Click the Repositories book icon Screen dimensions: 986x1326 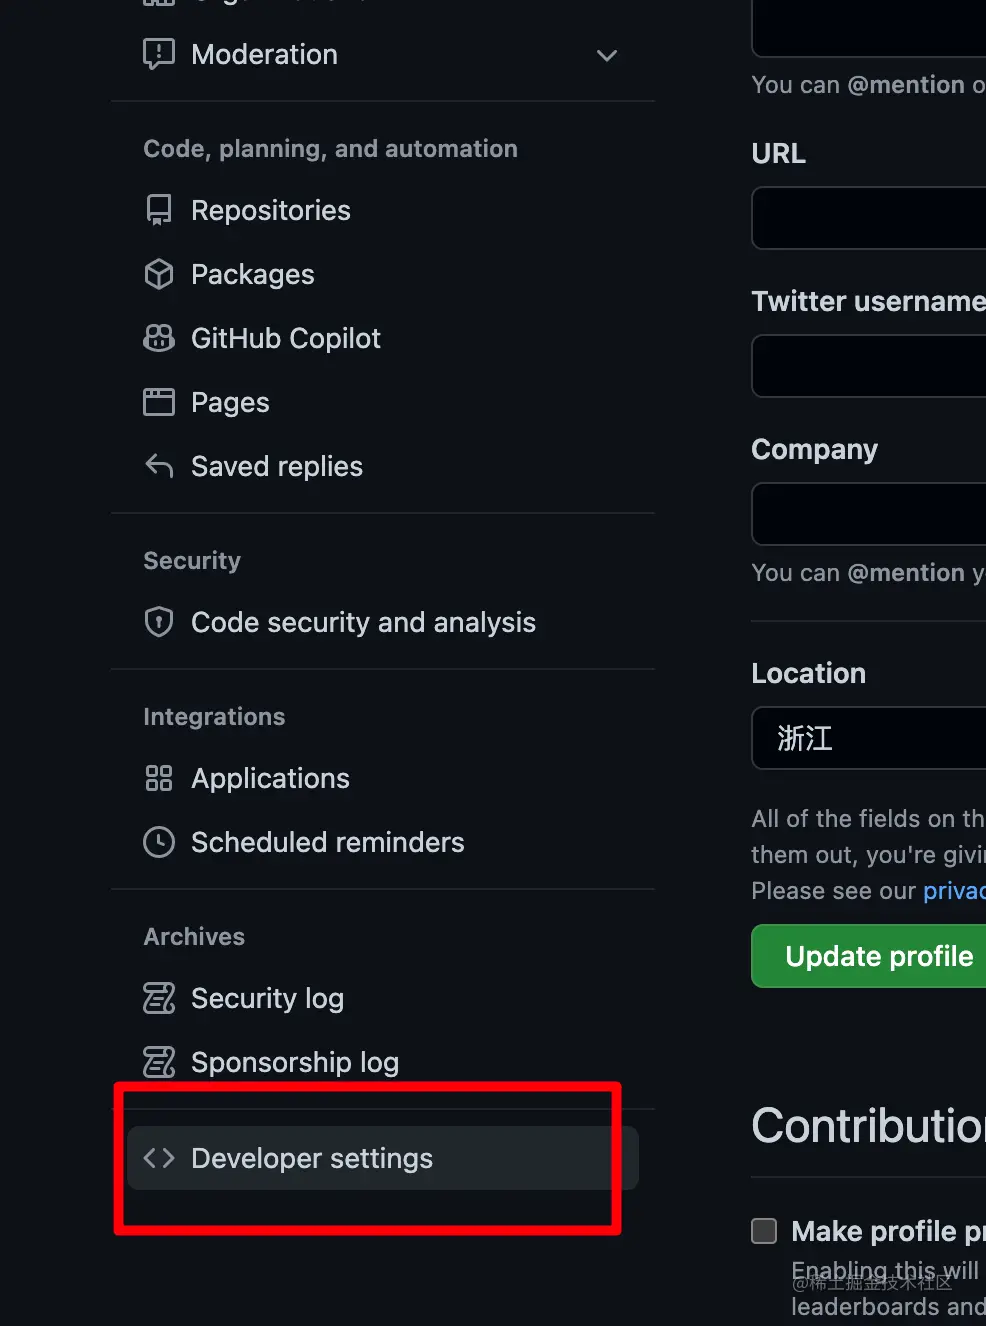coord(158,210)
